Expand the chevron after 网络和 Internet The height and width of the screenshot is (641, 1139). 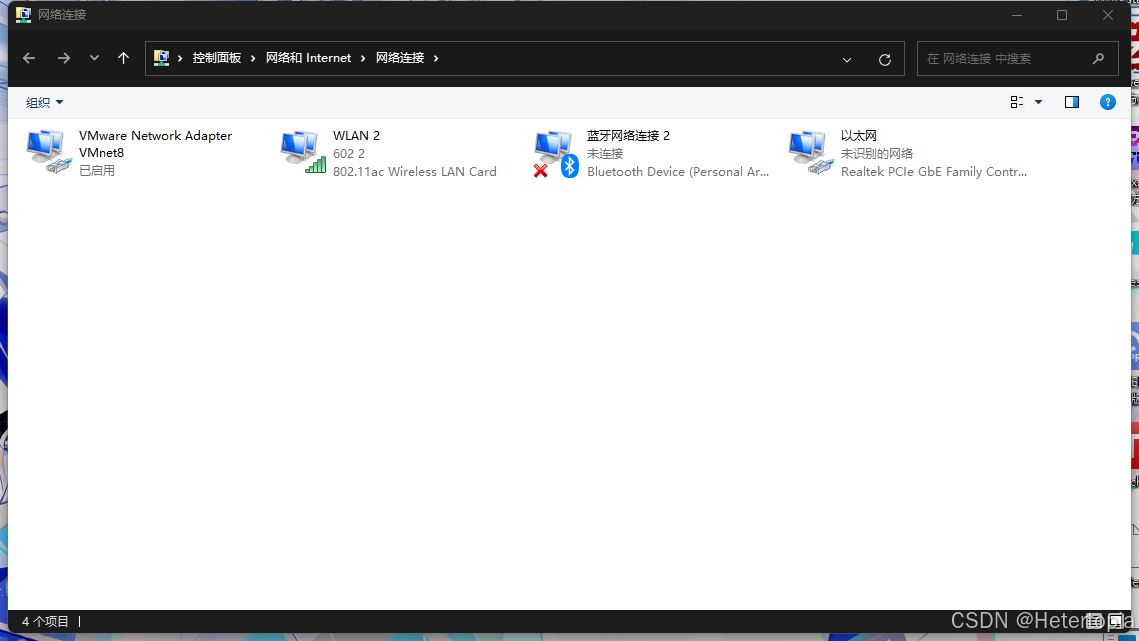(363, 58)
